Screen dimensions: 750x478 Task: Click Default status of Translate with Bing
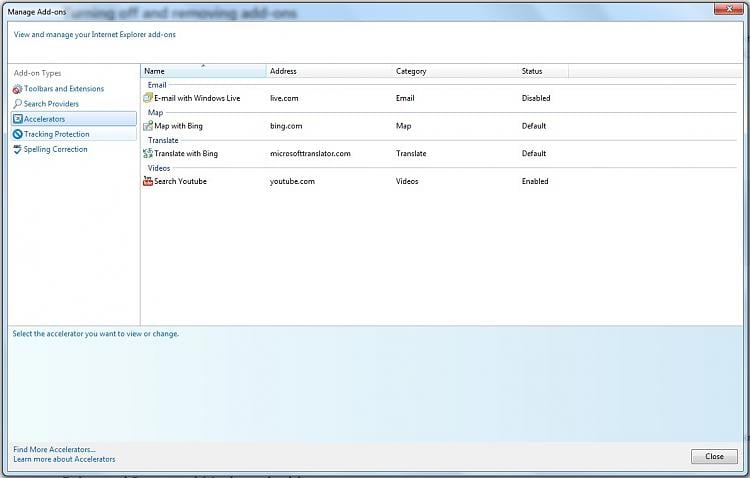click(x=534, y=154)
